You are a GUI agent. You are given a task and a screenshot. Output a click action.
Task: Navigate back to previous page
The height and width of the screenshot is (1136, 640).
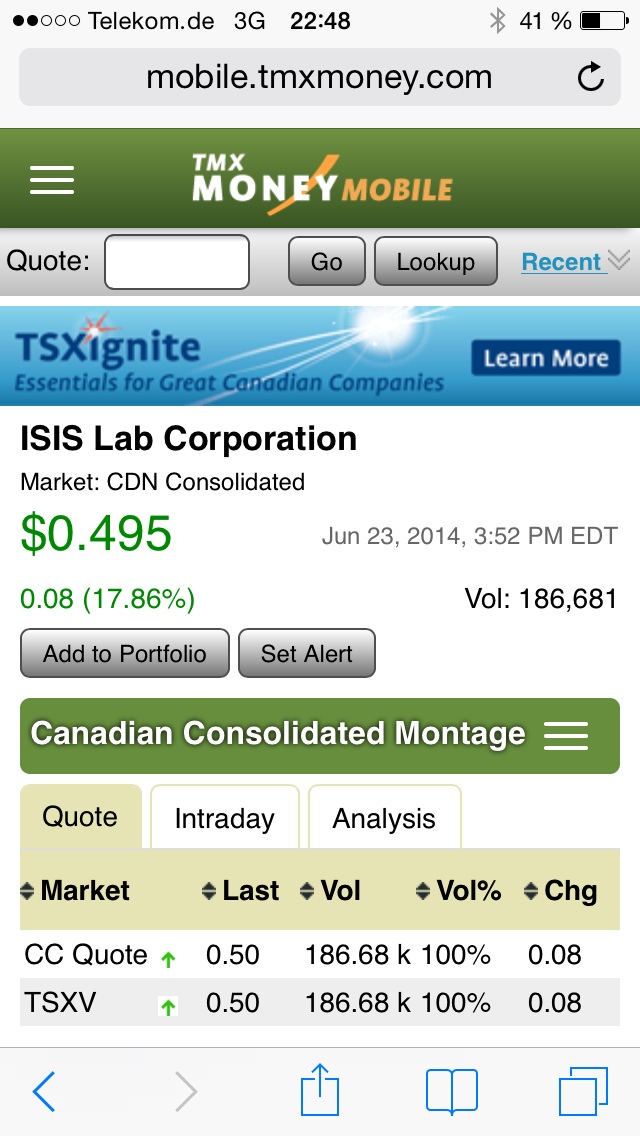click(43, 1090)
